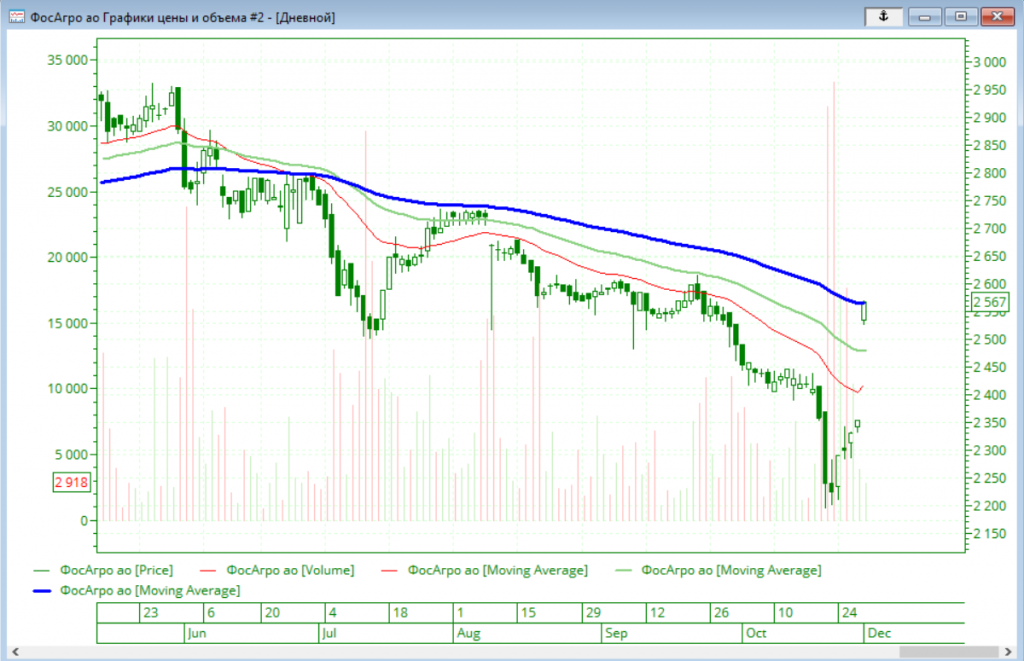The height and width of the screenshot is (661, 1024).
Task: Close the ФосАгро chart window
Action: pyautogui.click(x=996, y=16)
